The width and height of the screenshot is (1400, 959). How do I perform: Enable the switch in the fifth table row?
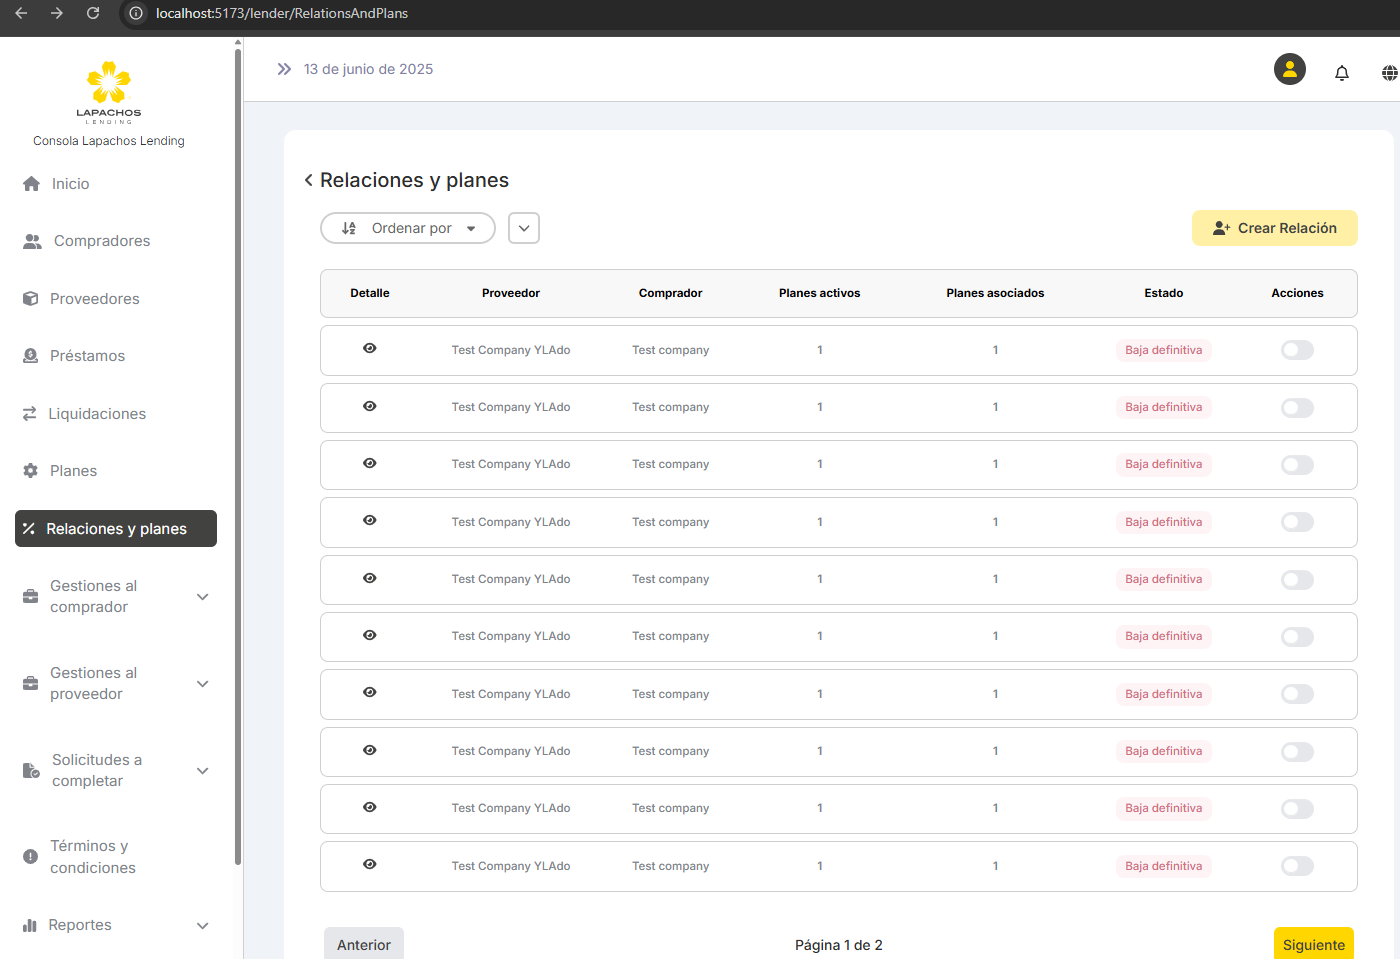click(1296, 580)
